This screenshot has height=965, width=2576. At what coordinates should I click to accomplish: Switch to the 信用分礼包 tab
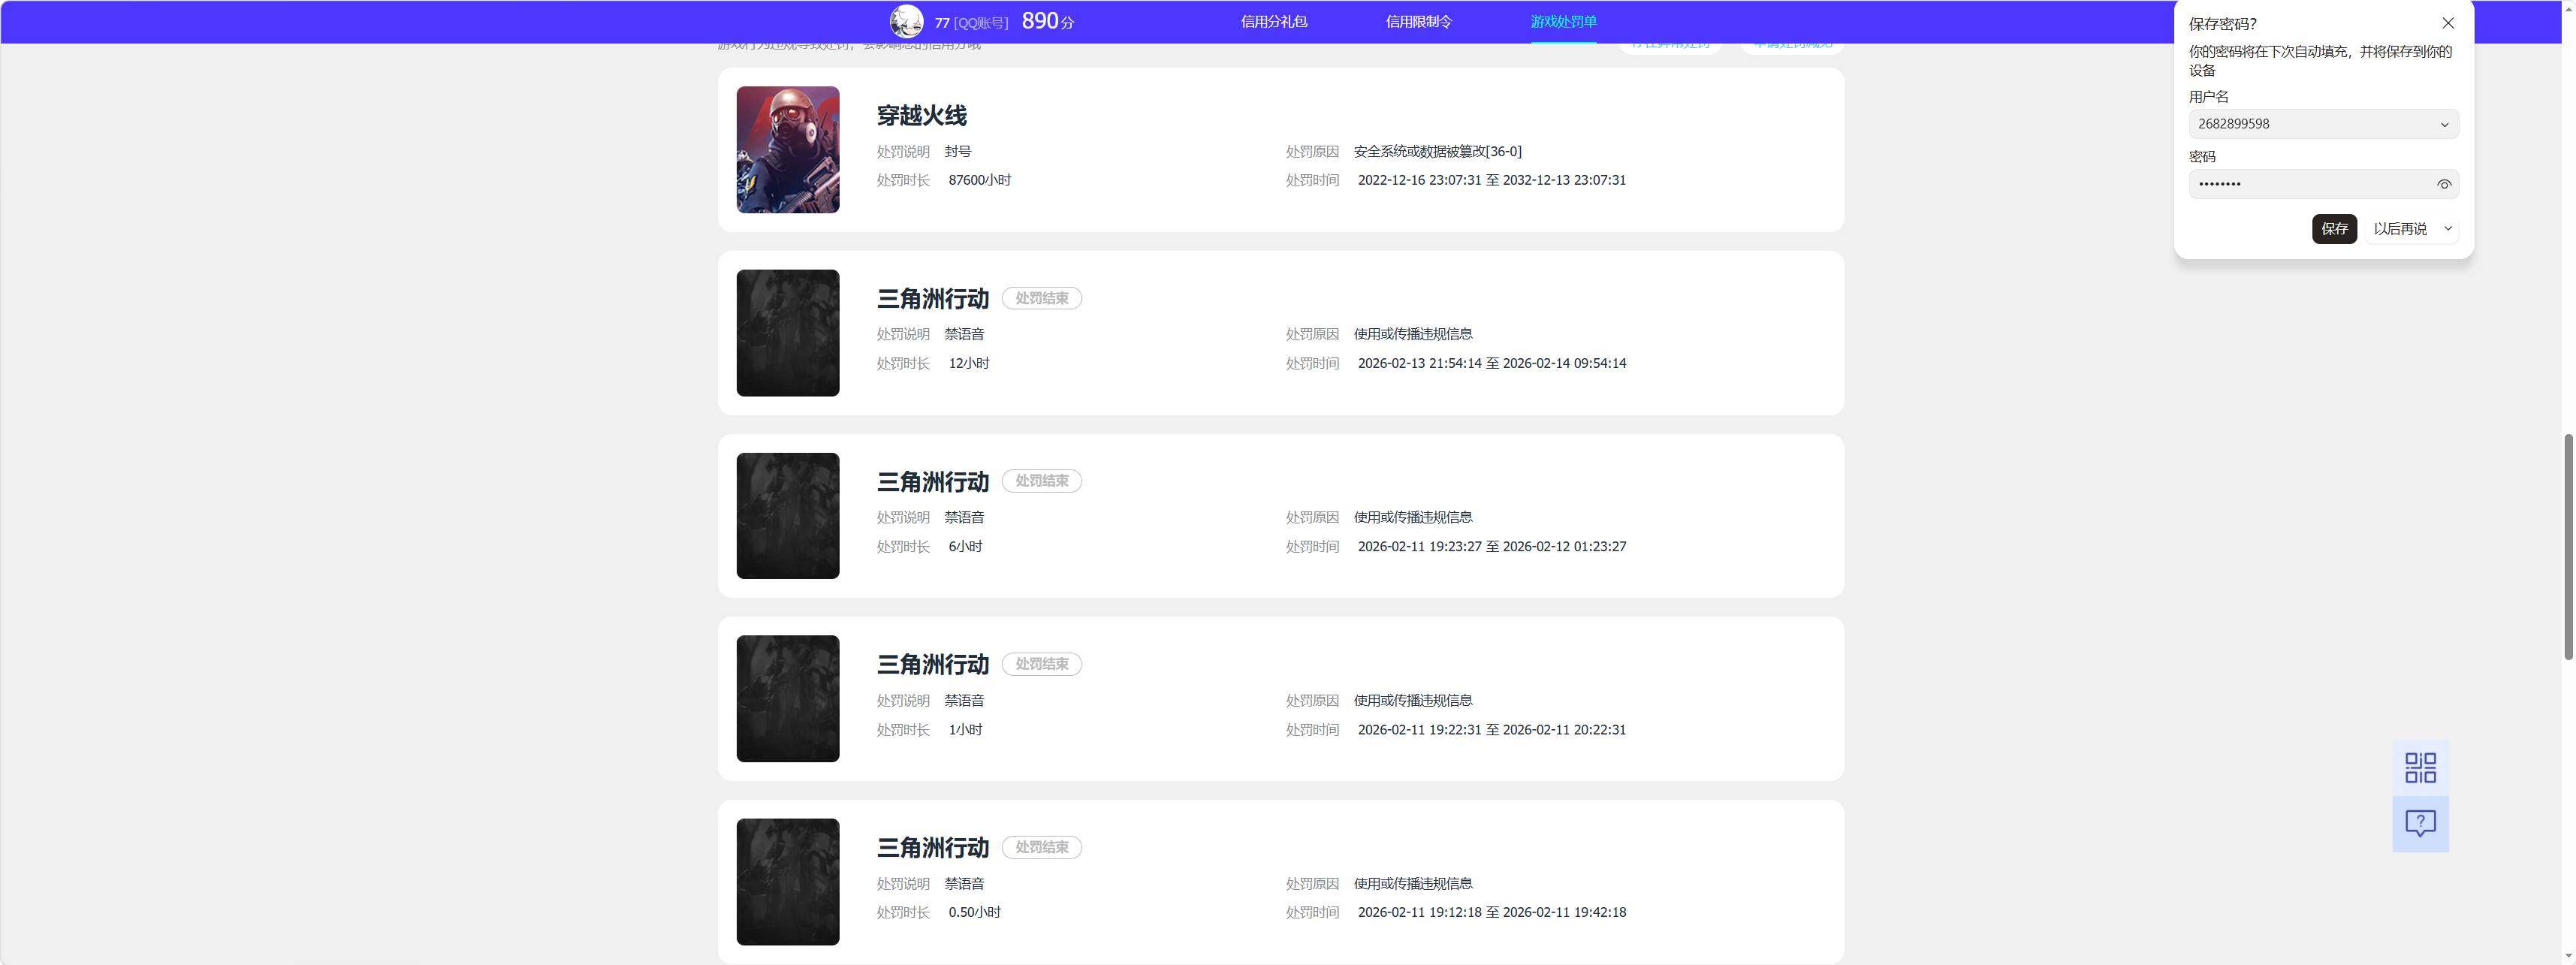[1274, 21]
